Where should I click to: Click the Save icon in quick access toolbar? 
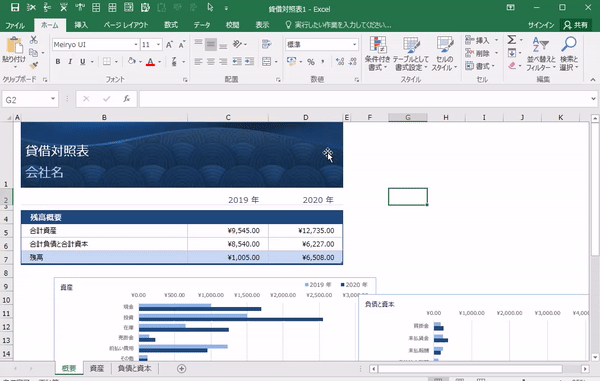coord(15,7)
